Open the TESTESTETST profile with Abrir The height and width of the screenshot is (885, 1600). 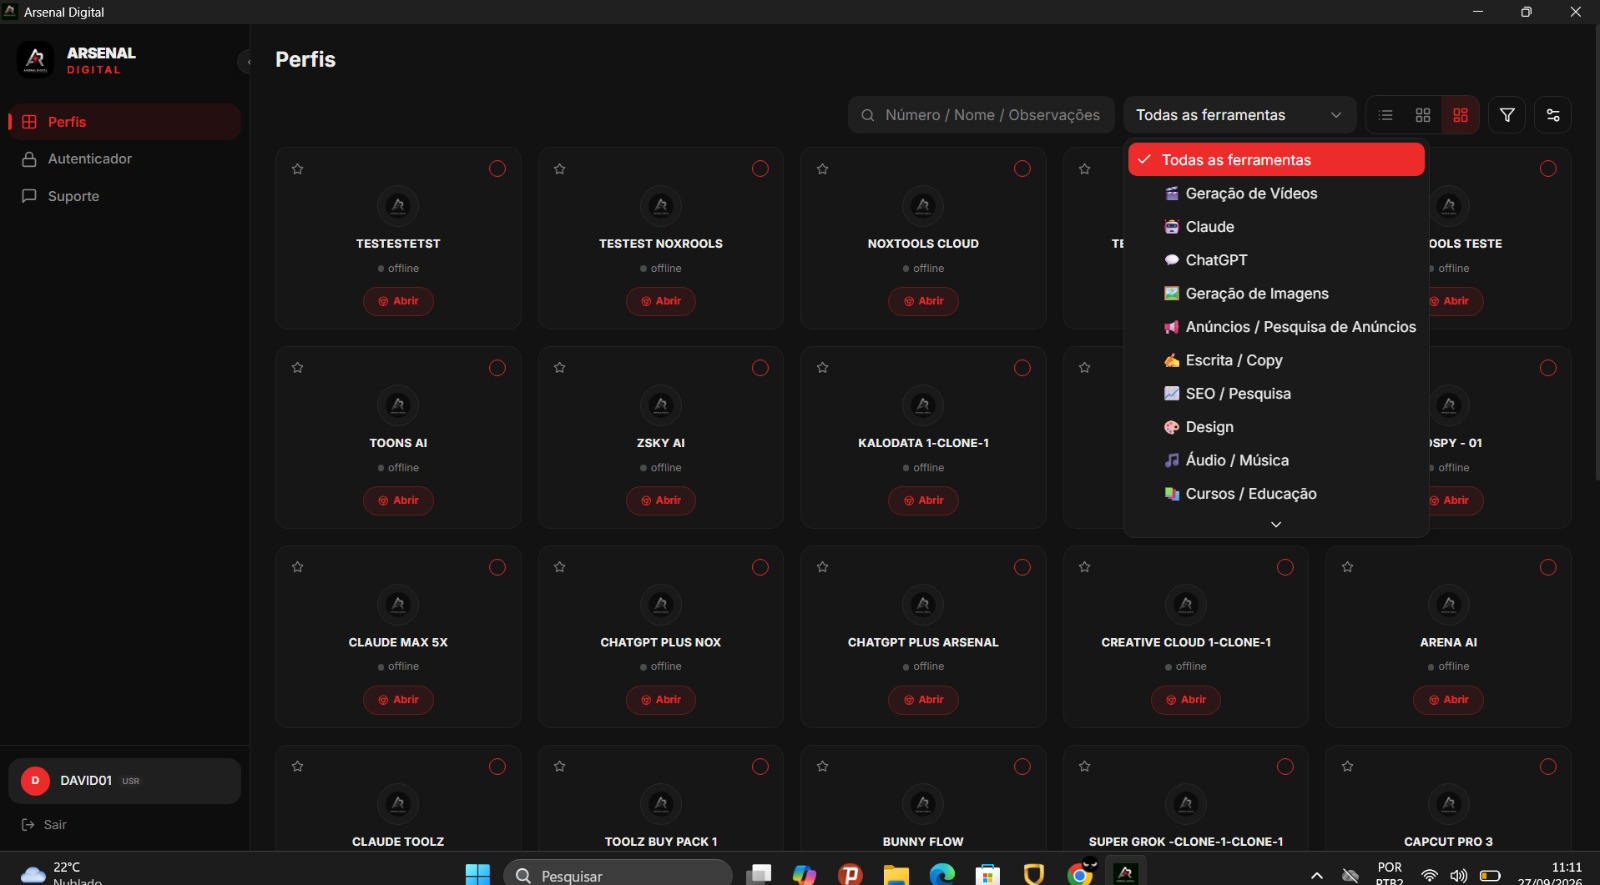(398, 301)
